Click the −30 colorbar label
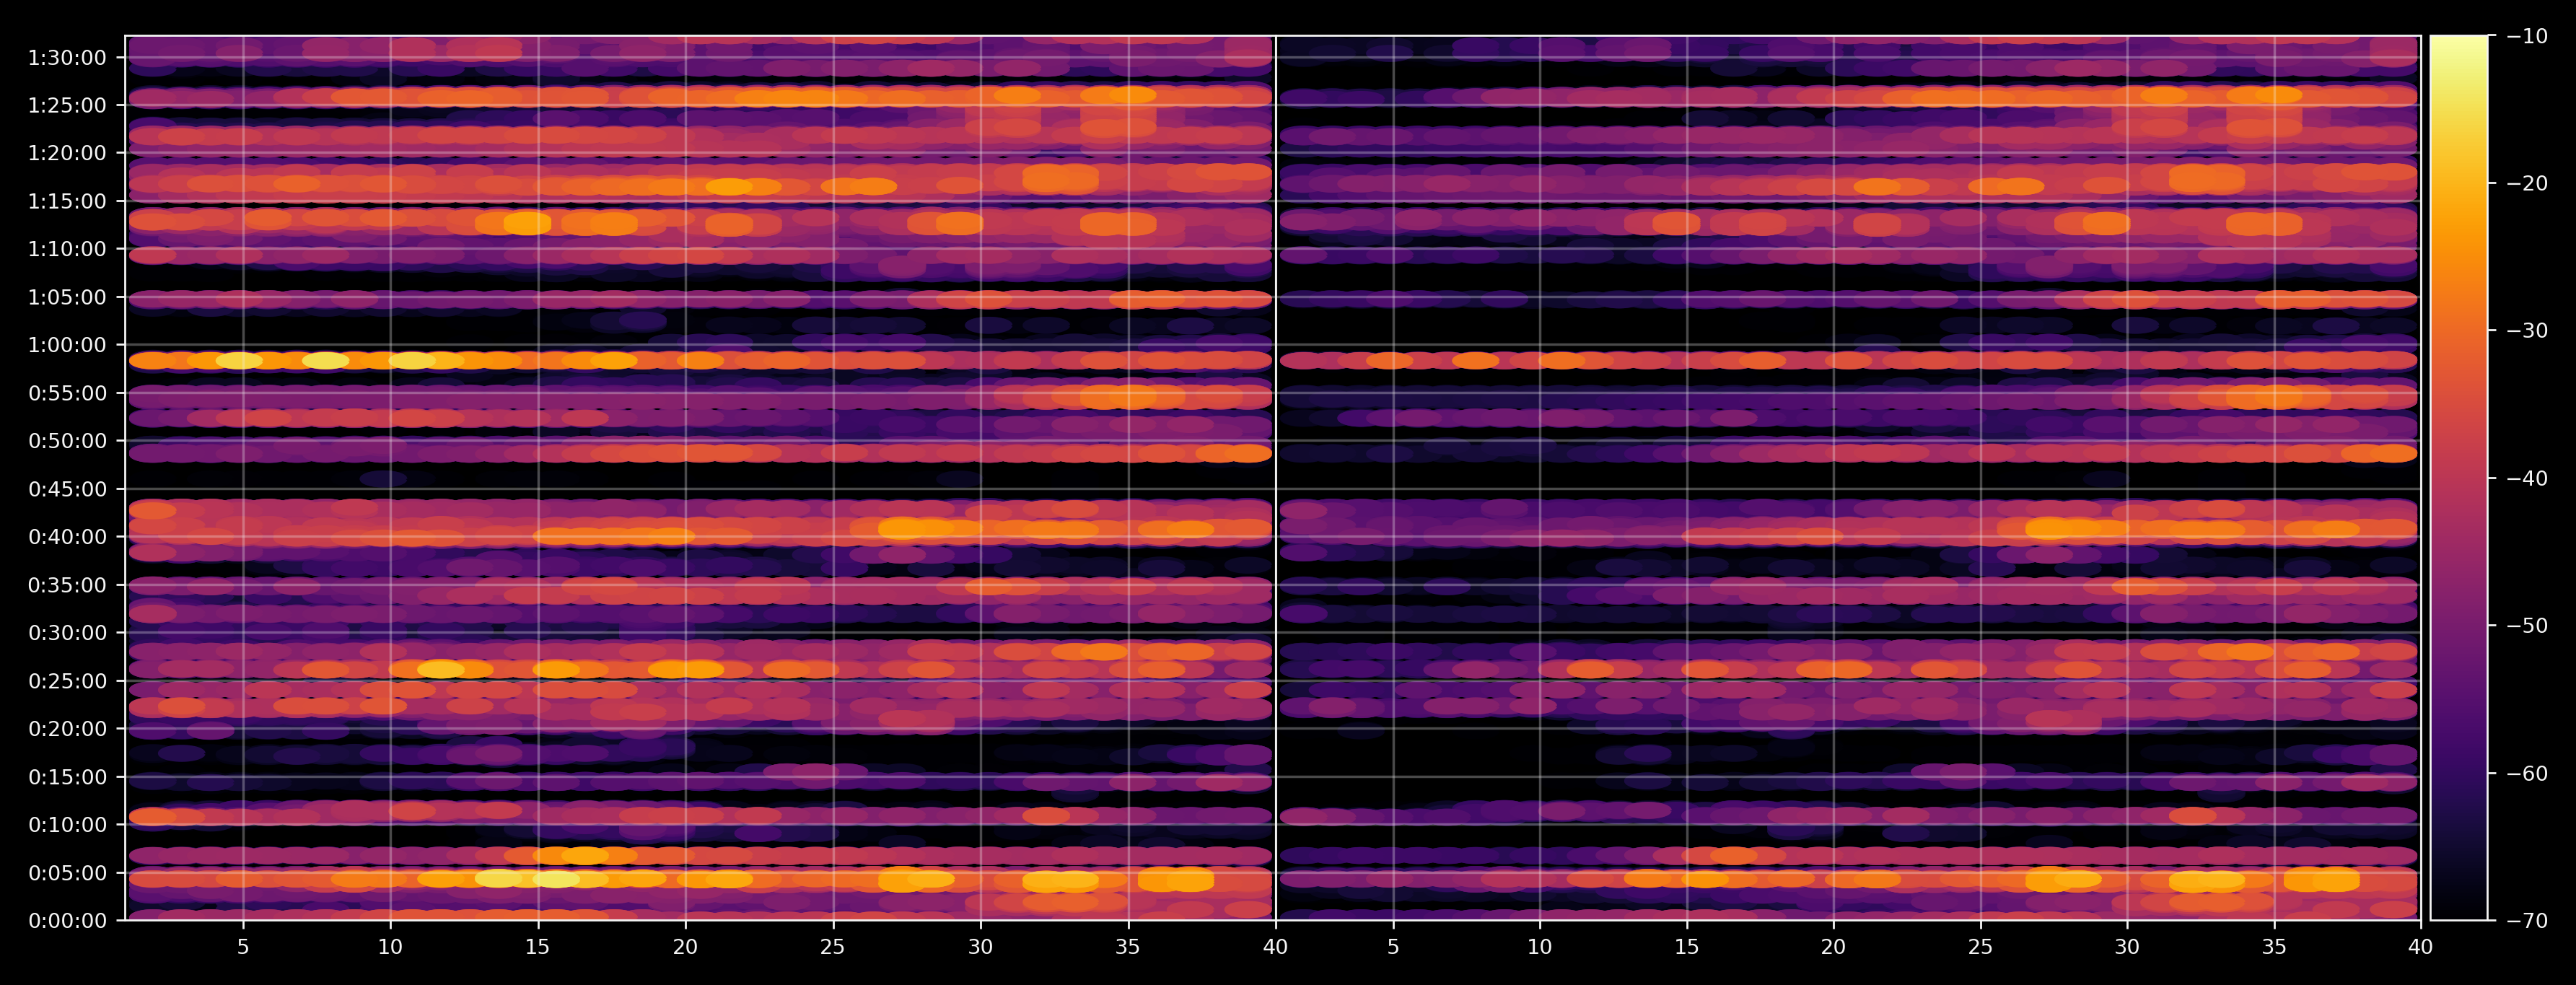The height and width of the screenshot is (985, 2576). 2526,331
